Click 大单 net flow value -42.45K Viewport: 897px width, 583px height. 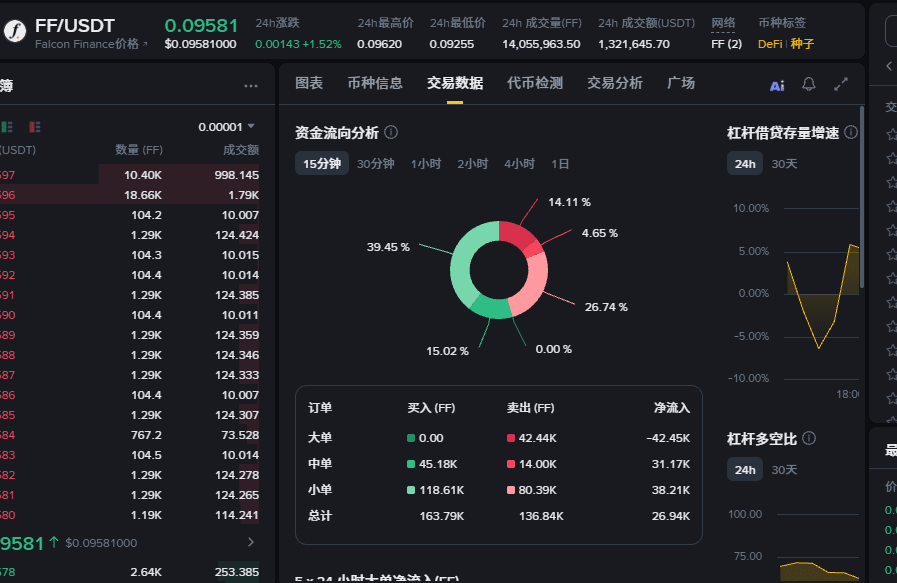(x=668, y=438)
